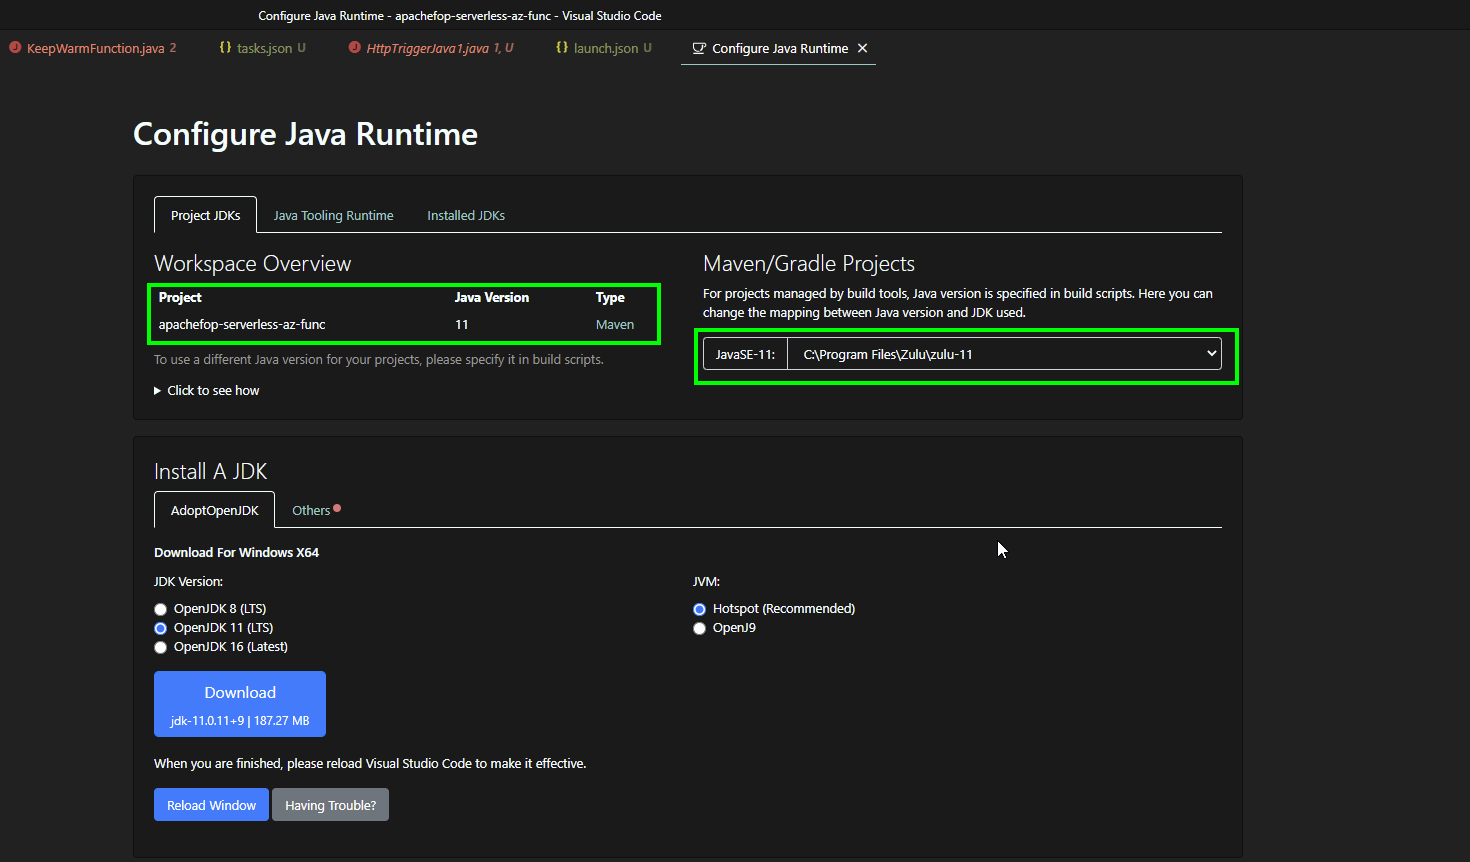Screen dimensions: 1470x862
Task: Click the Reload Window button
Action: point(211,805)
